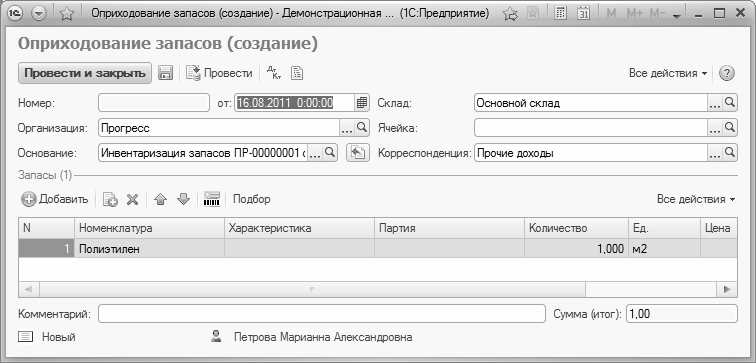Click the Провести и закрыть button
This screenshot has width=756, height=363.
(x=85, y=73)
